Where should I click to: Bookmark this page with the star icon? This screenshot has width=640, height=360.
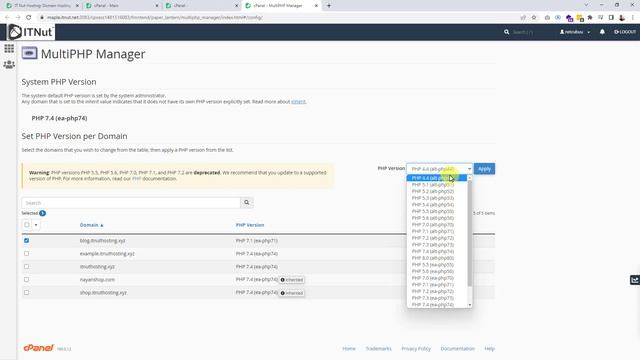(534, 18)
